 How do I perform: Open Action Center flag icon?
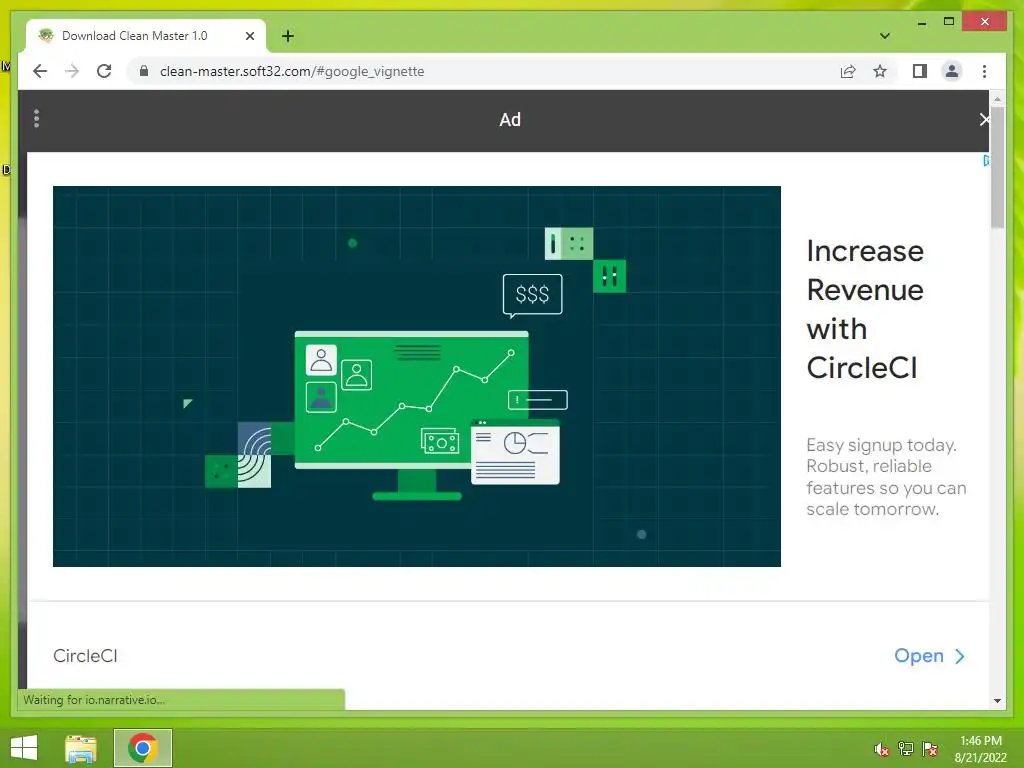tap(930, 749)
